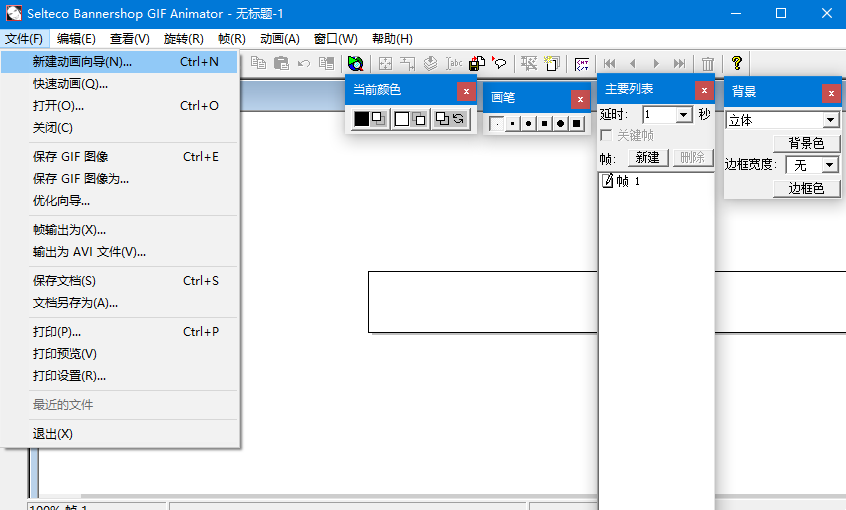This screenshot has height=510, width=846.
Task: Click the document-properties icon beside Undo
Action: click(326, 63)
